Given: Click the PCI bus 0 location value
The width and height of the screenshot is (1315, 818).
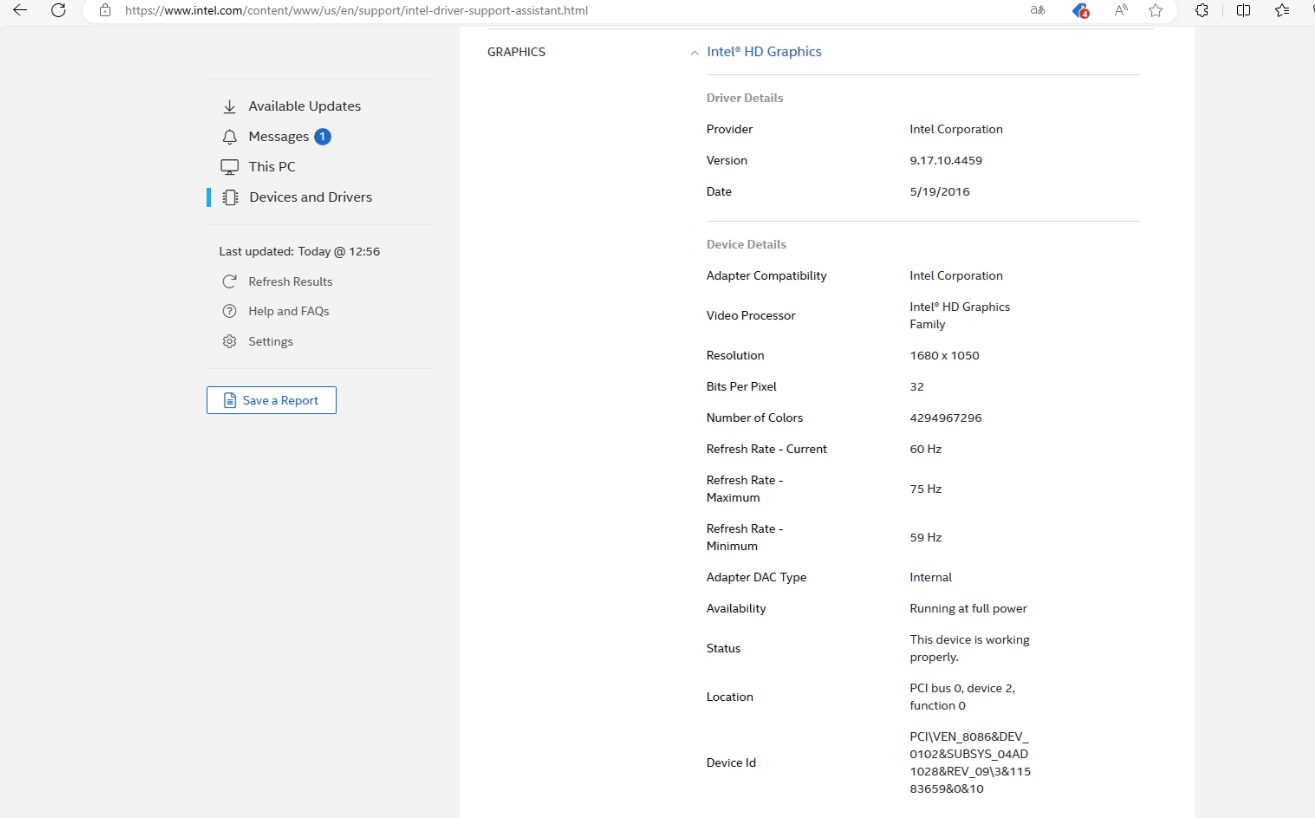Looking at the screenshot, I should pos(962,696).
